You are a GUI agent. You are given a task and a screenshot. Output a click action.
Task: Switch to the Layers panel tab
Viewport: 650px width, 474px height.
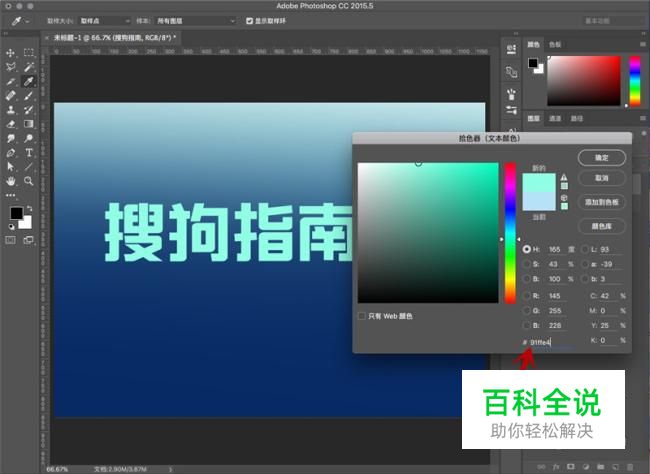click(x=534, y=119)
